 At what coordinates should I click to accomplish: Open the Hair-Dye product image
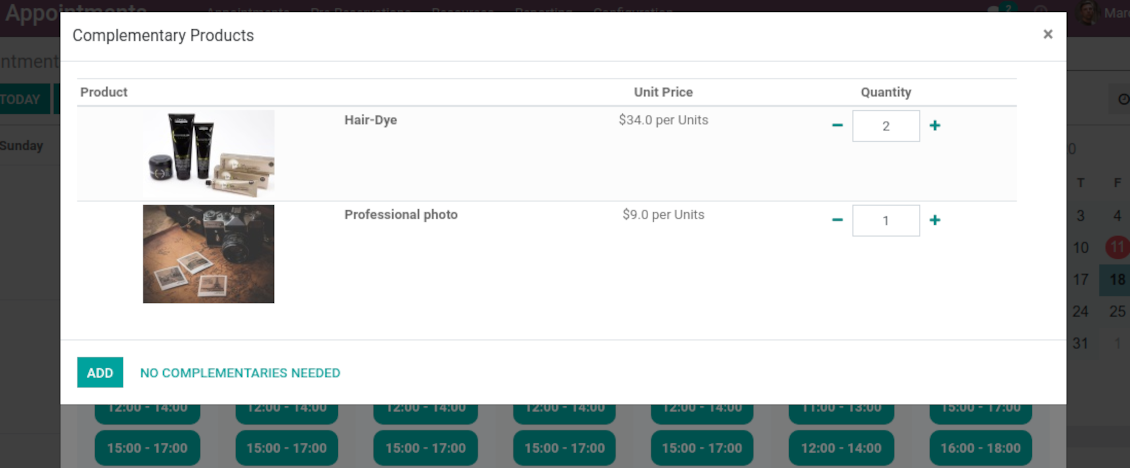[208, 153]
